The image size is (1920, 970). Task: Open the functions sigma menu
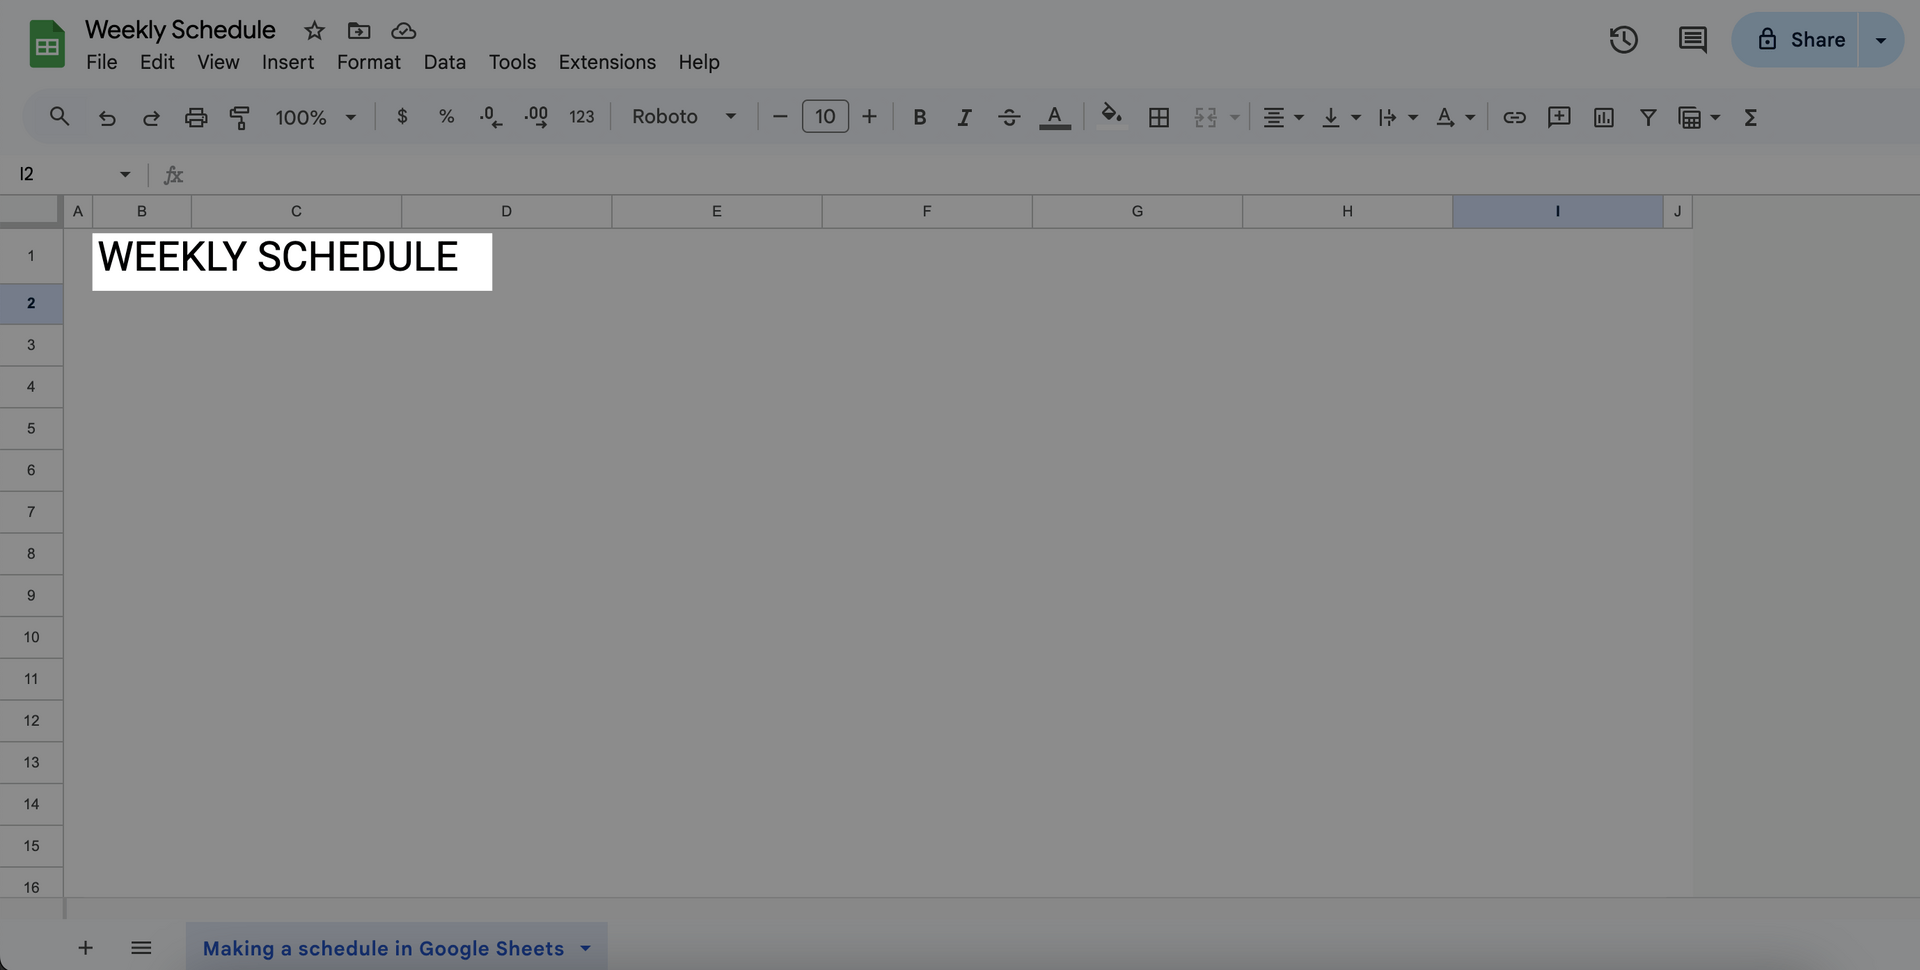(x=1751, y=118)
